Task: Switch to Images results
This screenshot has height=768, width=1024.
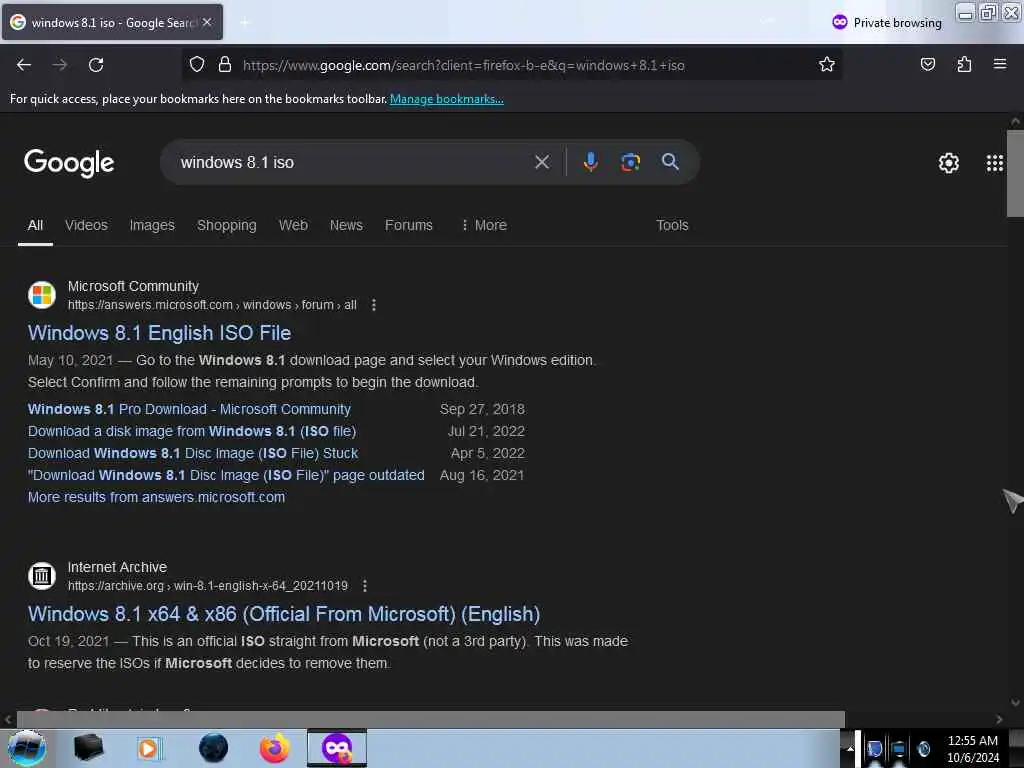Action: 152,225
